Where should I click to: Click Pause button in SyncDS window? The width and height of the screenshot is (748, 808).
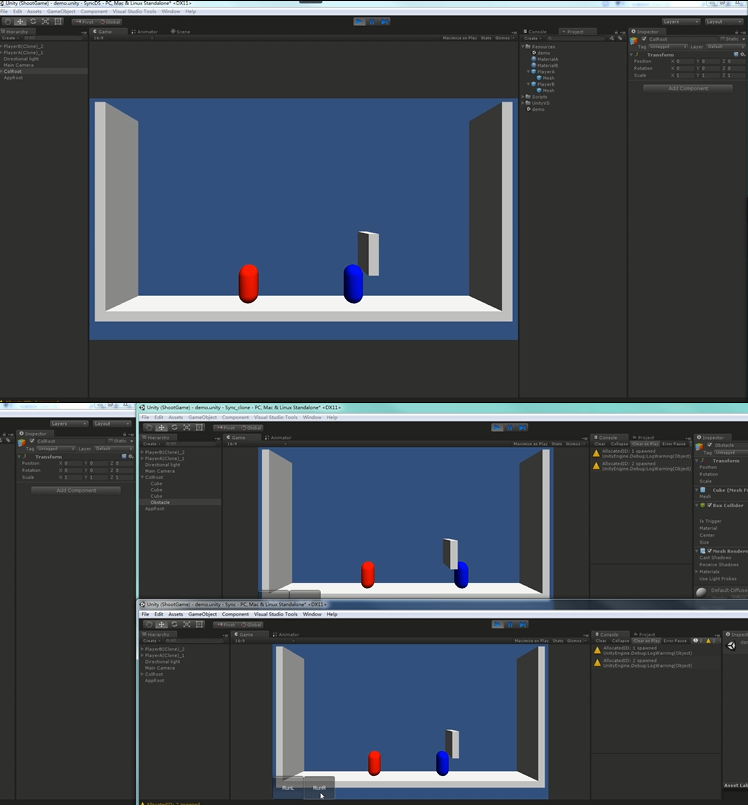372,22
